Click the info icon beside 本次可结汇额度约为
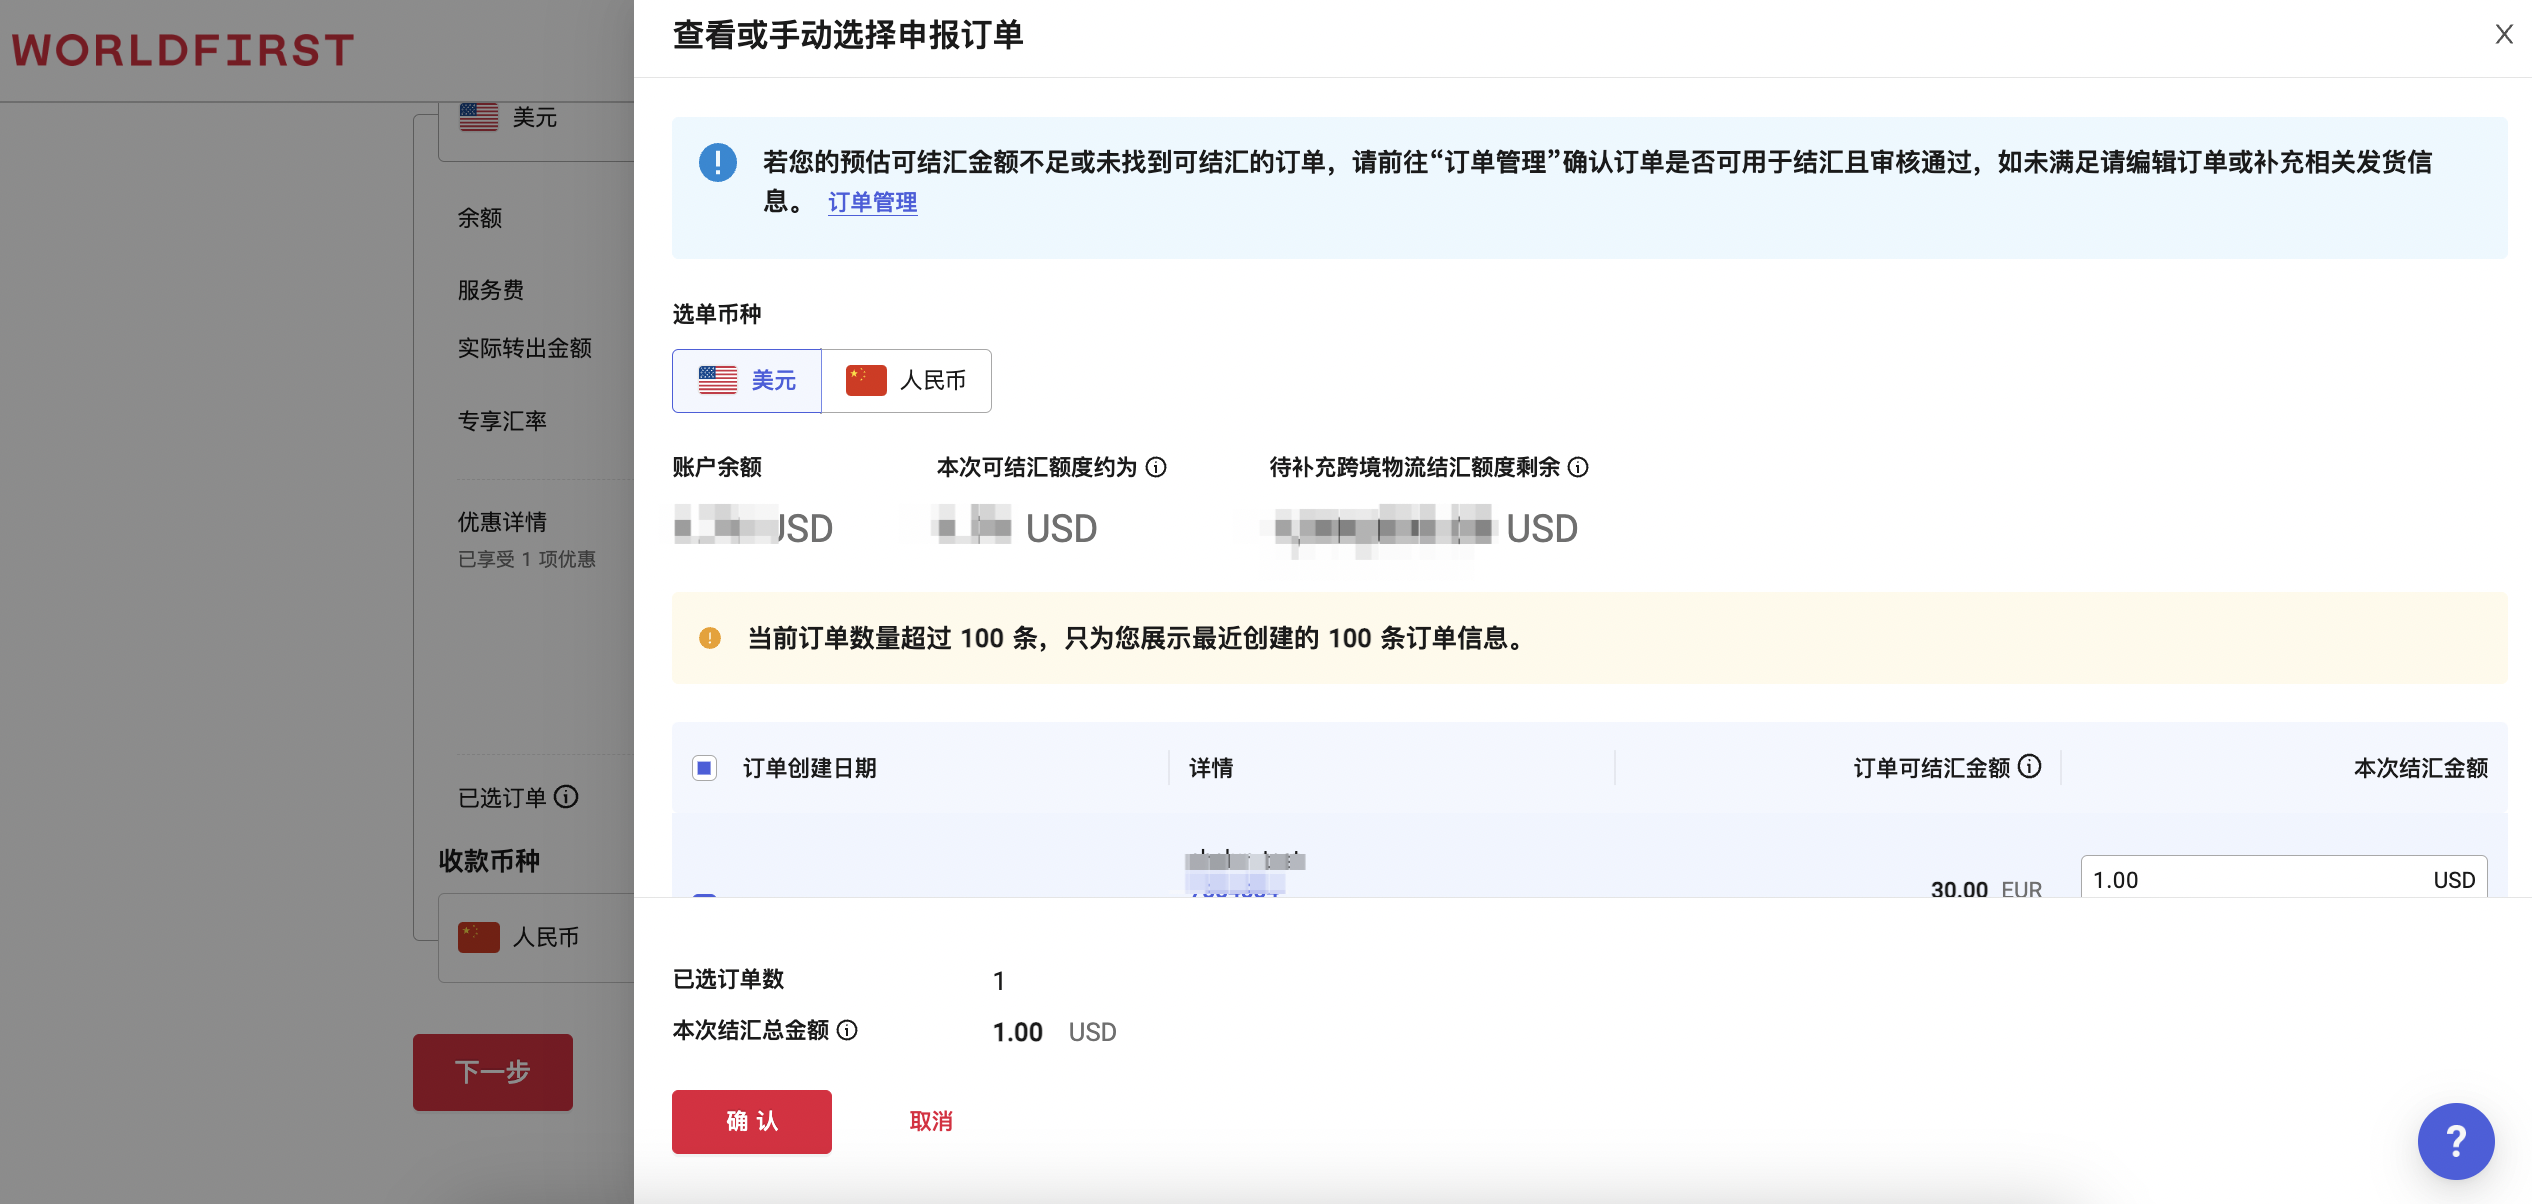This screenshot has height=1204, width=2532. tap(1157, 467)
